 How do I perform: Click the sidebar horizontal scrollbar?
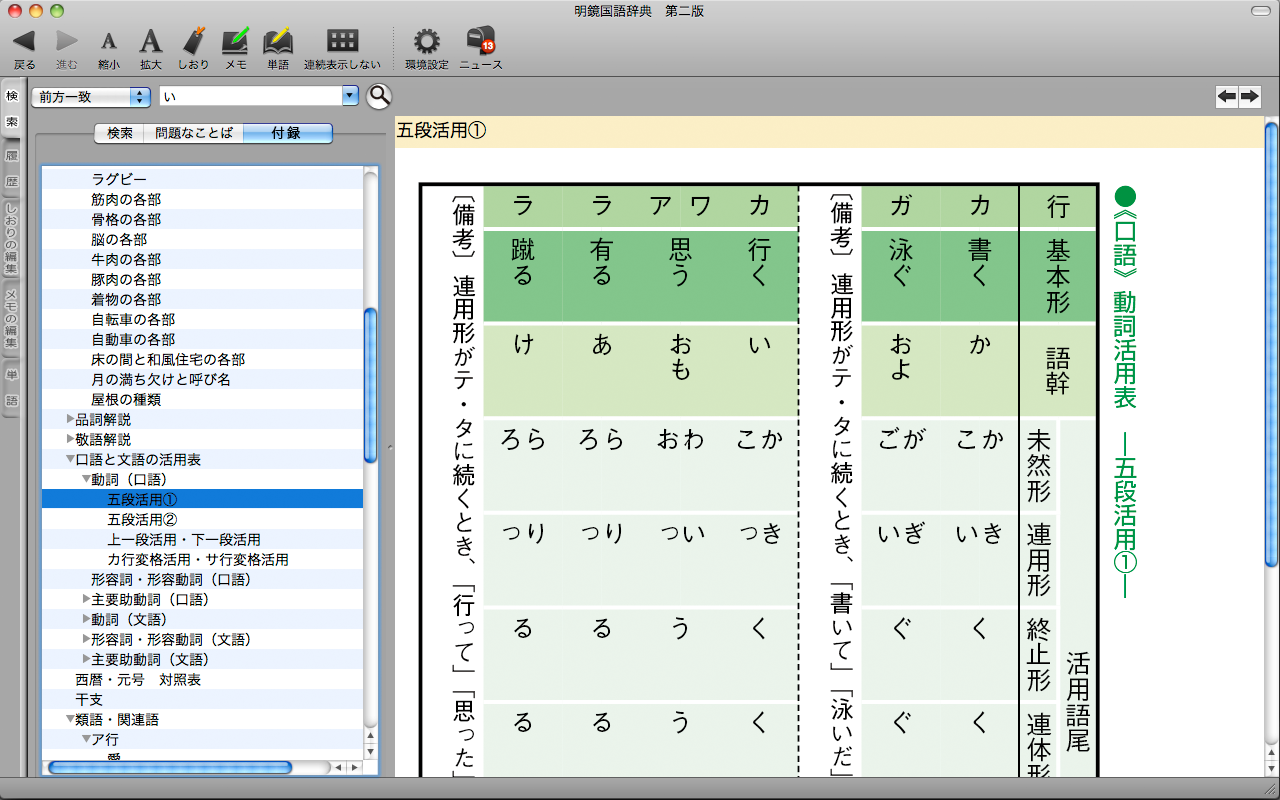click(170, 767)
